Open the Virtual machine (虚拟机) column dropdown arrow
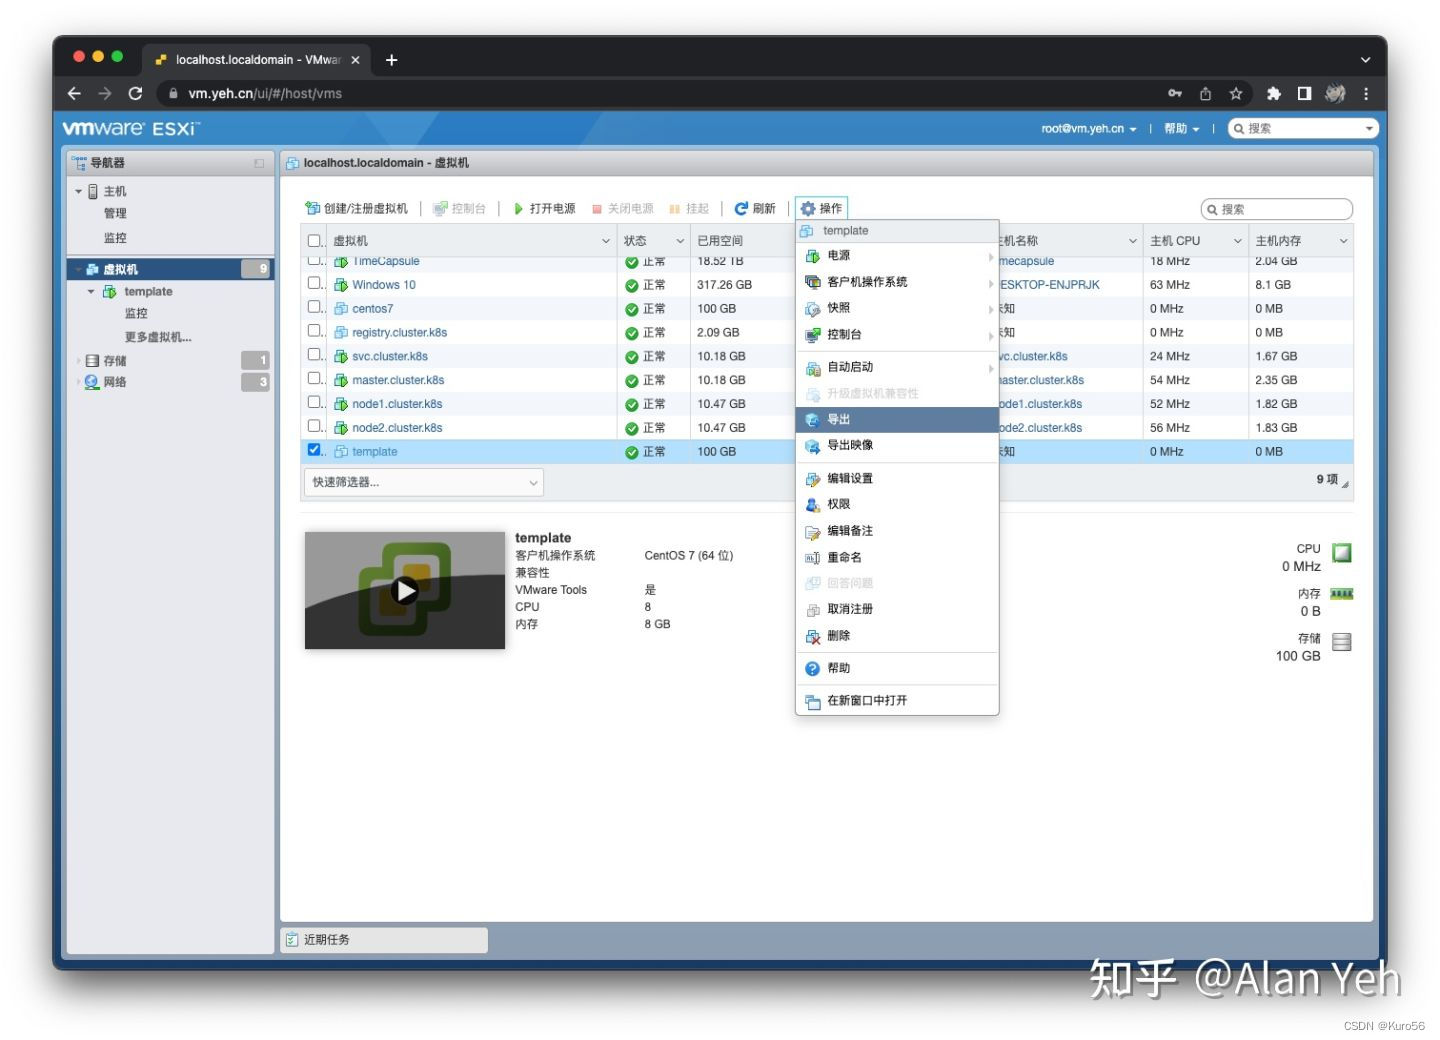 [605, 241]
